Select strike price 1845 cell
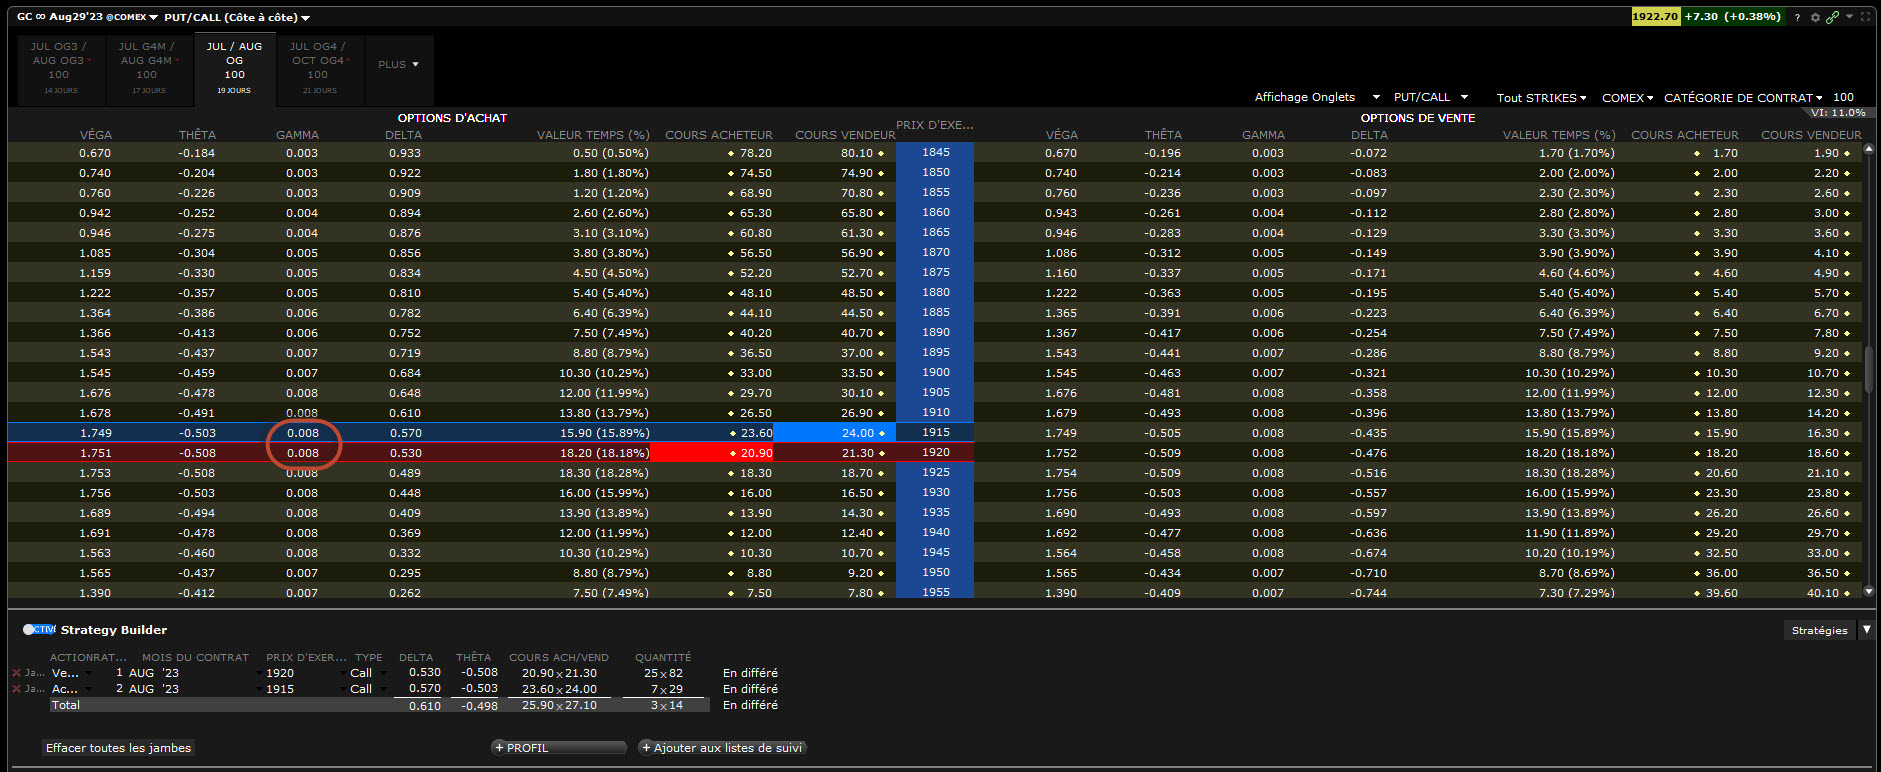This screenshot has width=1881, height=772. [x=935, y=152]
